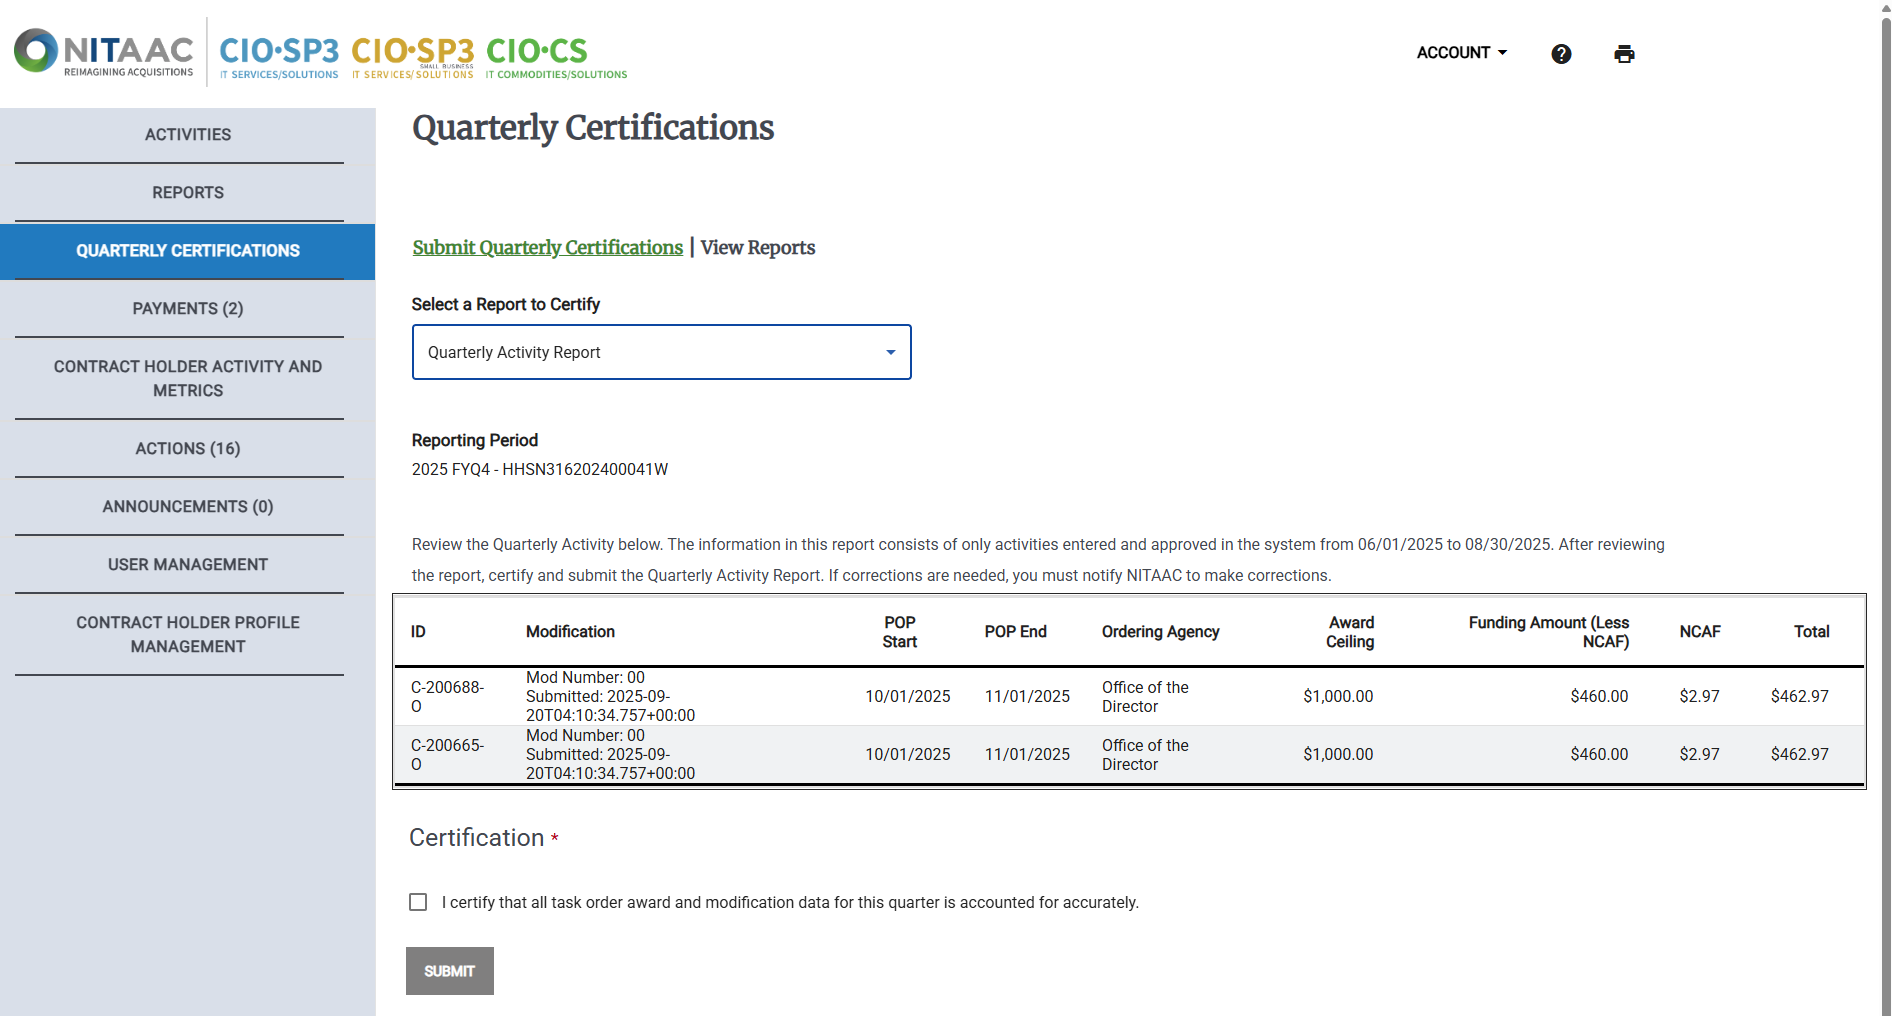Switch to View Reports
The image size is (1892, 1016).
coord(757,247)
